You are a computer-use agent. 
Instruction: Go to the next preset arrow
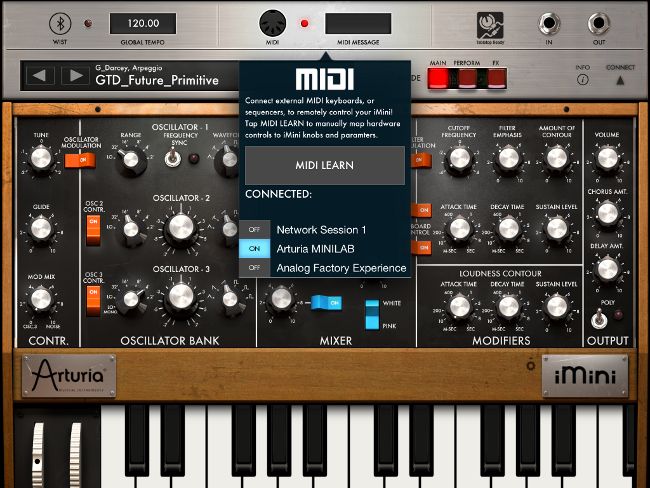(x=75, y=75)
